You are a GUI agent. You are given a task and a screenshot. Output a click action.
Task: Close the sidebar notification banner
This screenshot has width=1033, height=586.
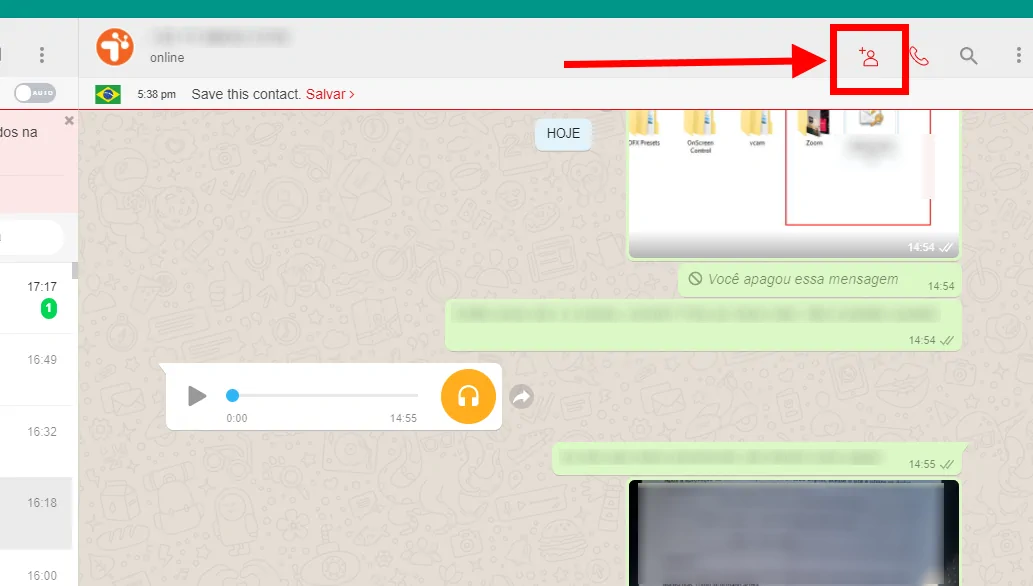pos(69,121)
